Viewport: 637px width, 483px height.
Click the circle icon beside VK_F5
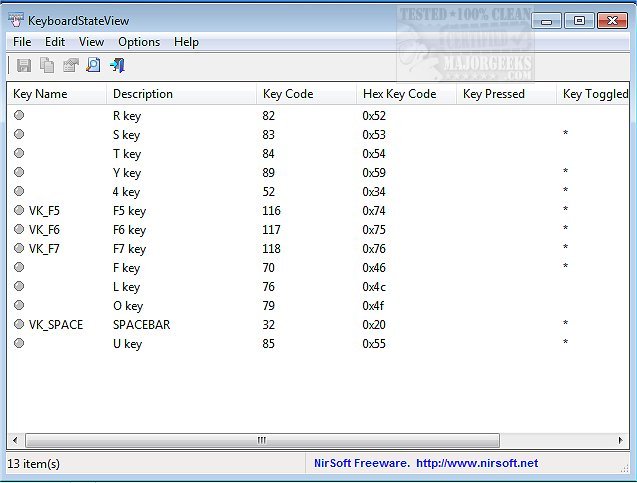19,210
